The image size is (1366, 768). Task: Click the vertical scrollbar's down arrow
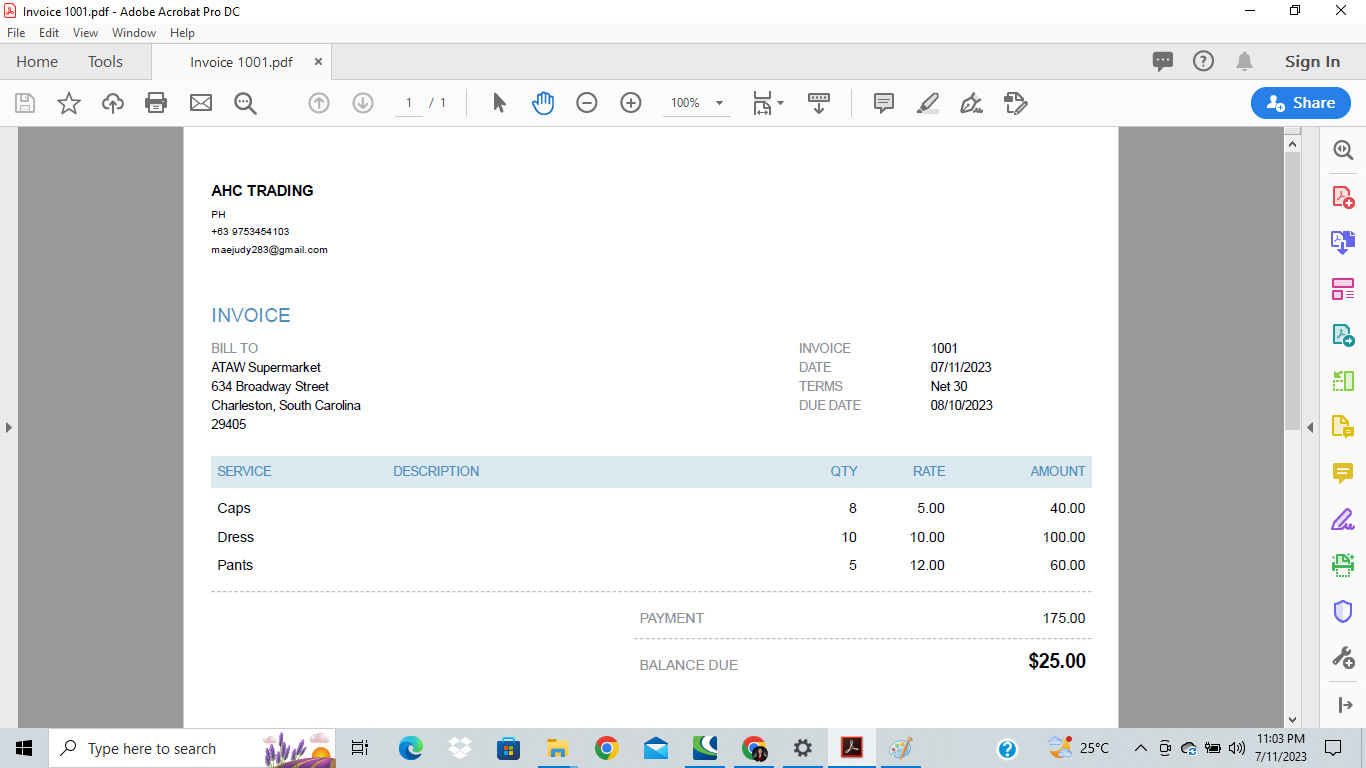(1292, 719)
